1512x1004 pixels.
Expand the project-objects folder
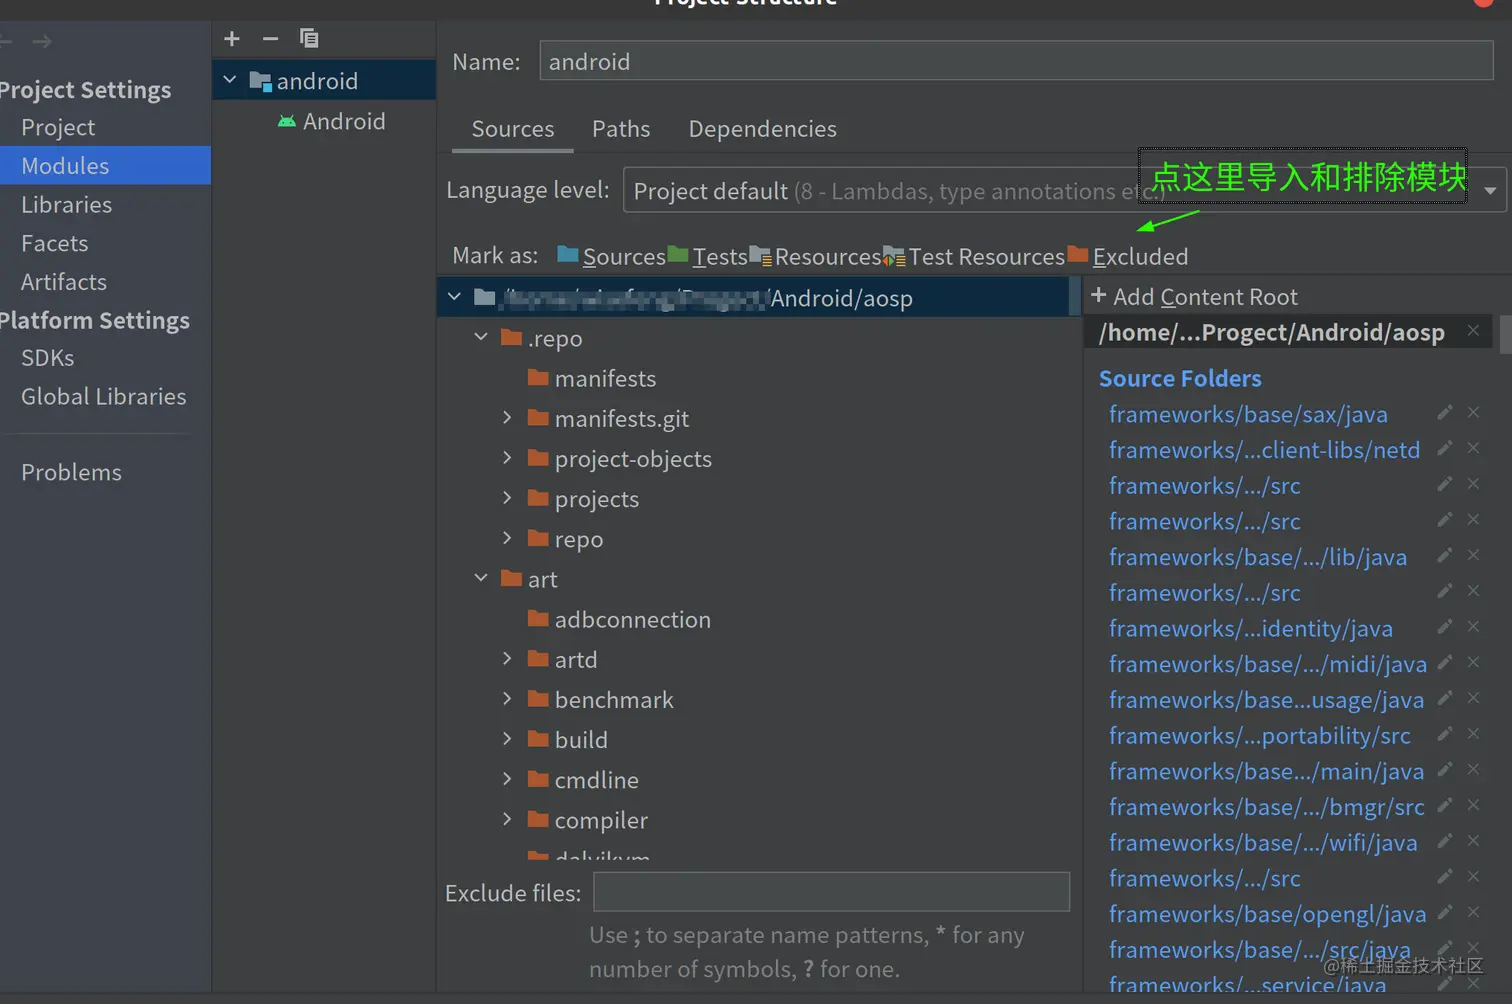click(x=507, y=457)
